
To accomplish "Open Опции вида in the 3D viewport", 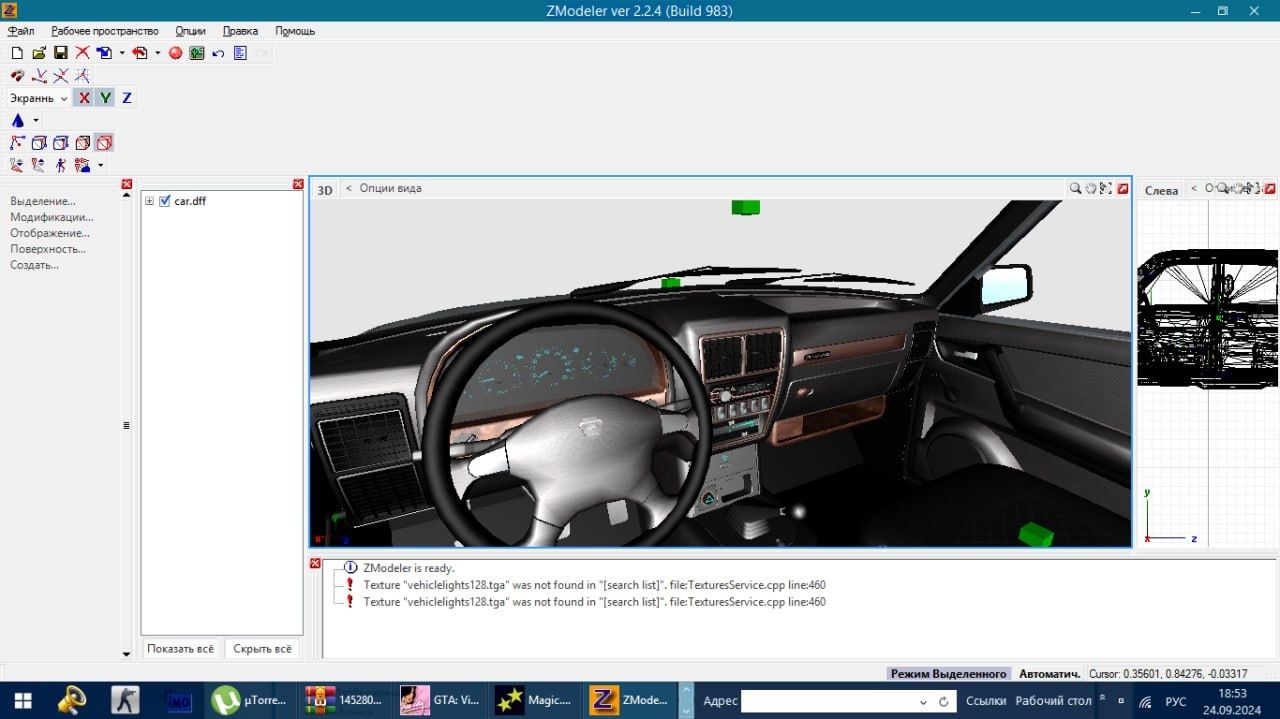I will pos(390,188).
